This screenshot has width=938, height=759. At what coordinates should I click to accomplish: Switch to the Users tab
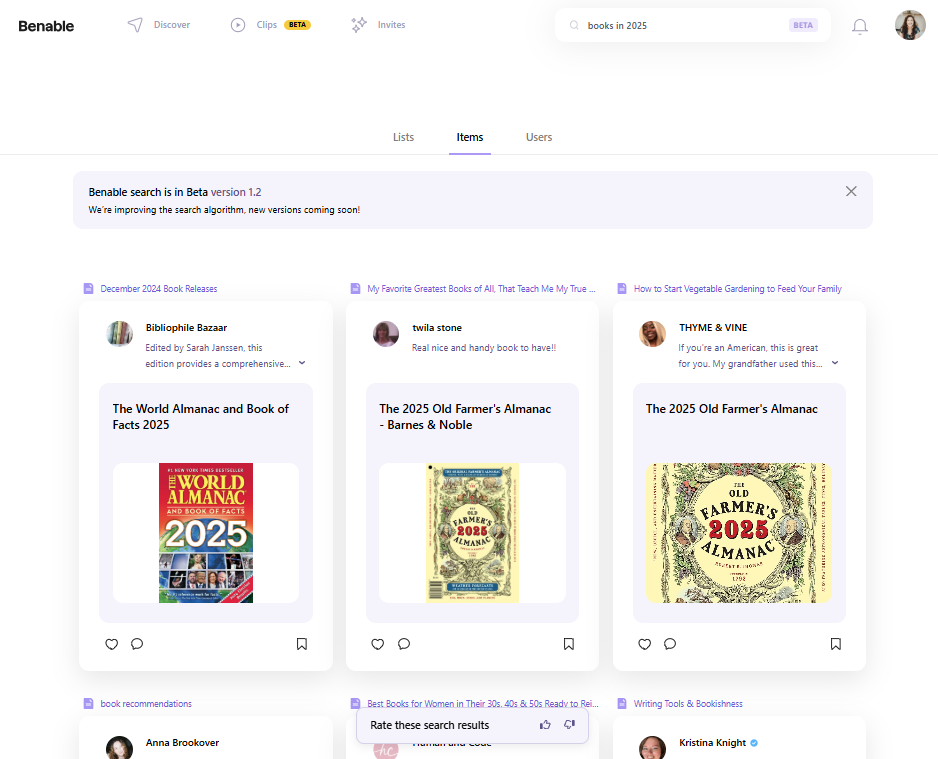click(x=539, y=137)
